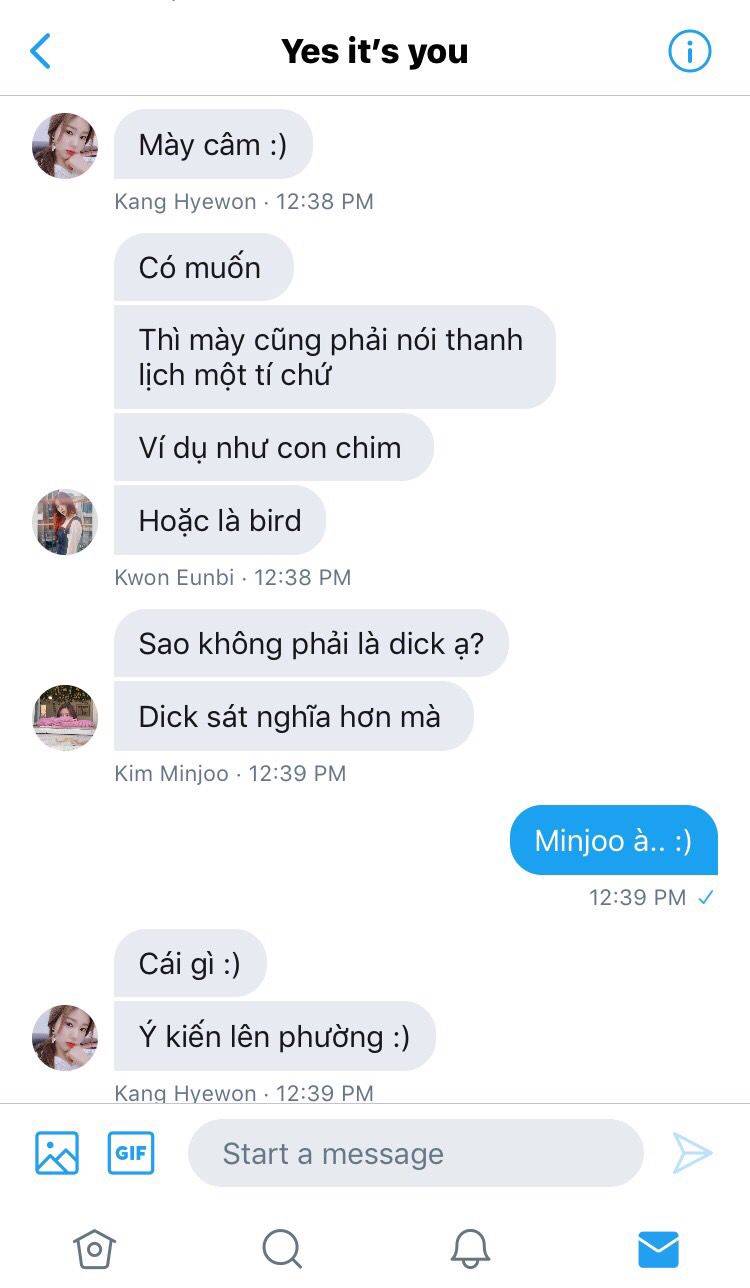This screenshot has height=1288, width=750.
Task: Select the Messages envelope tab
Action: (x=658, y=1249)
